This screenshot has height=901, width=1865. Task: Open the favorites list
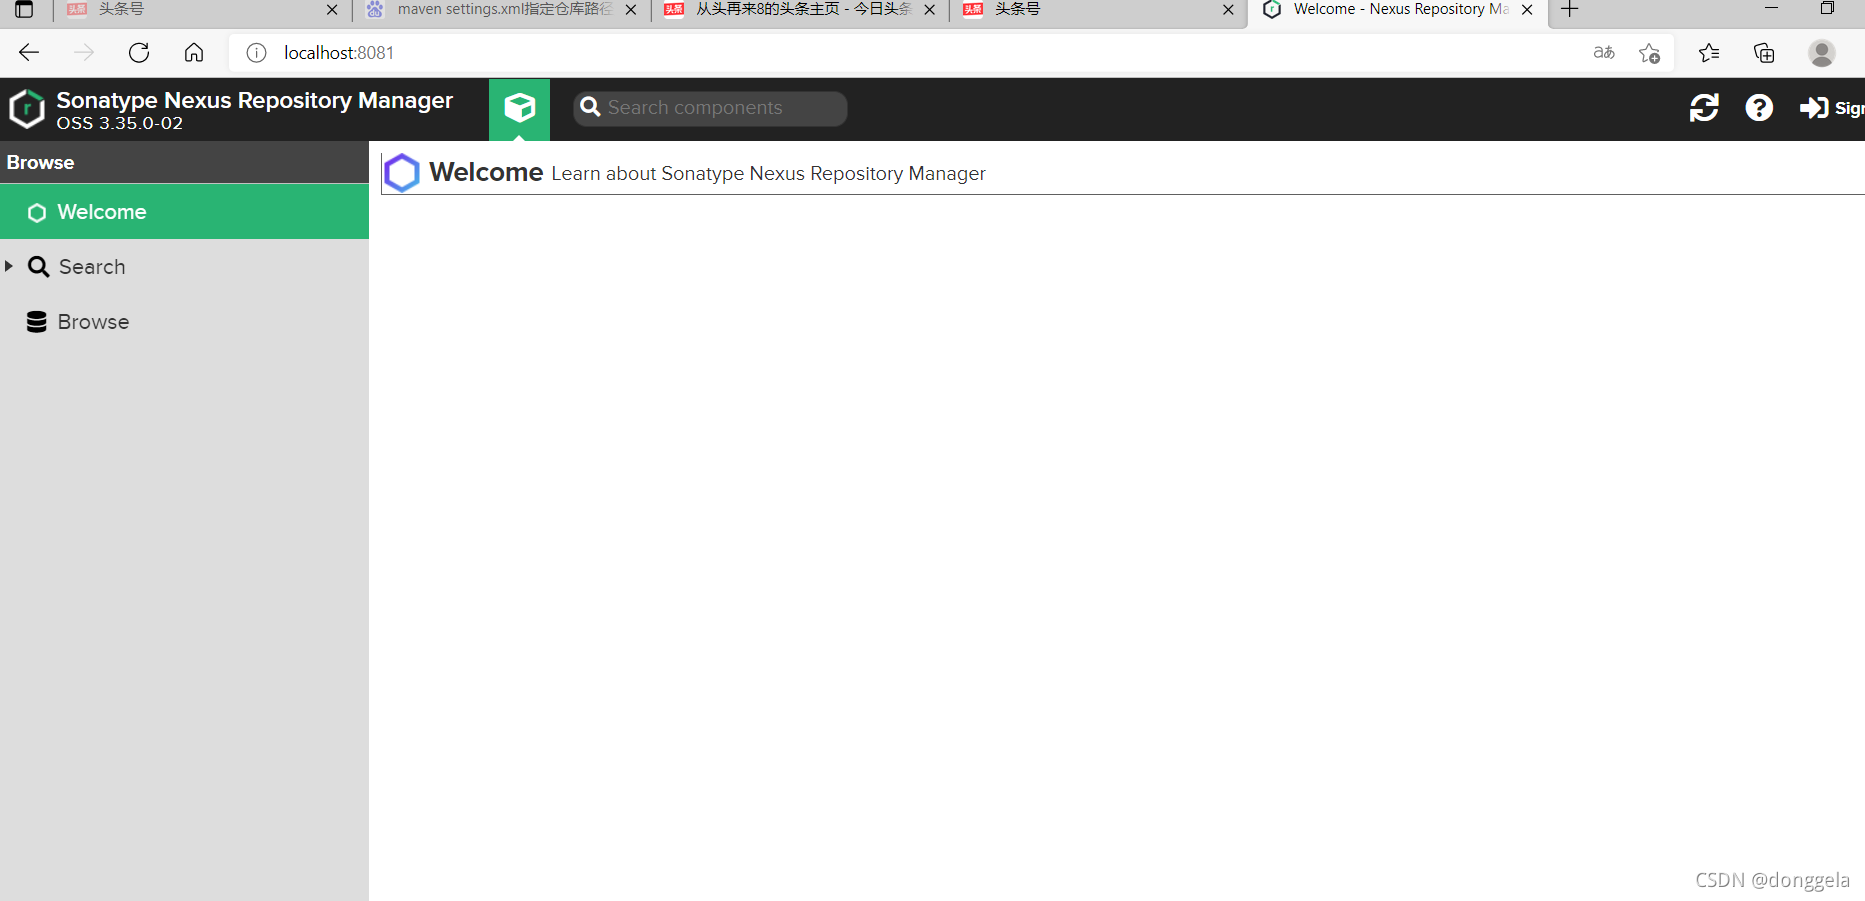pyautogui.click(x=1709, y=53)
